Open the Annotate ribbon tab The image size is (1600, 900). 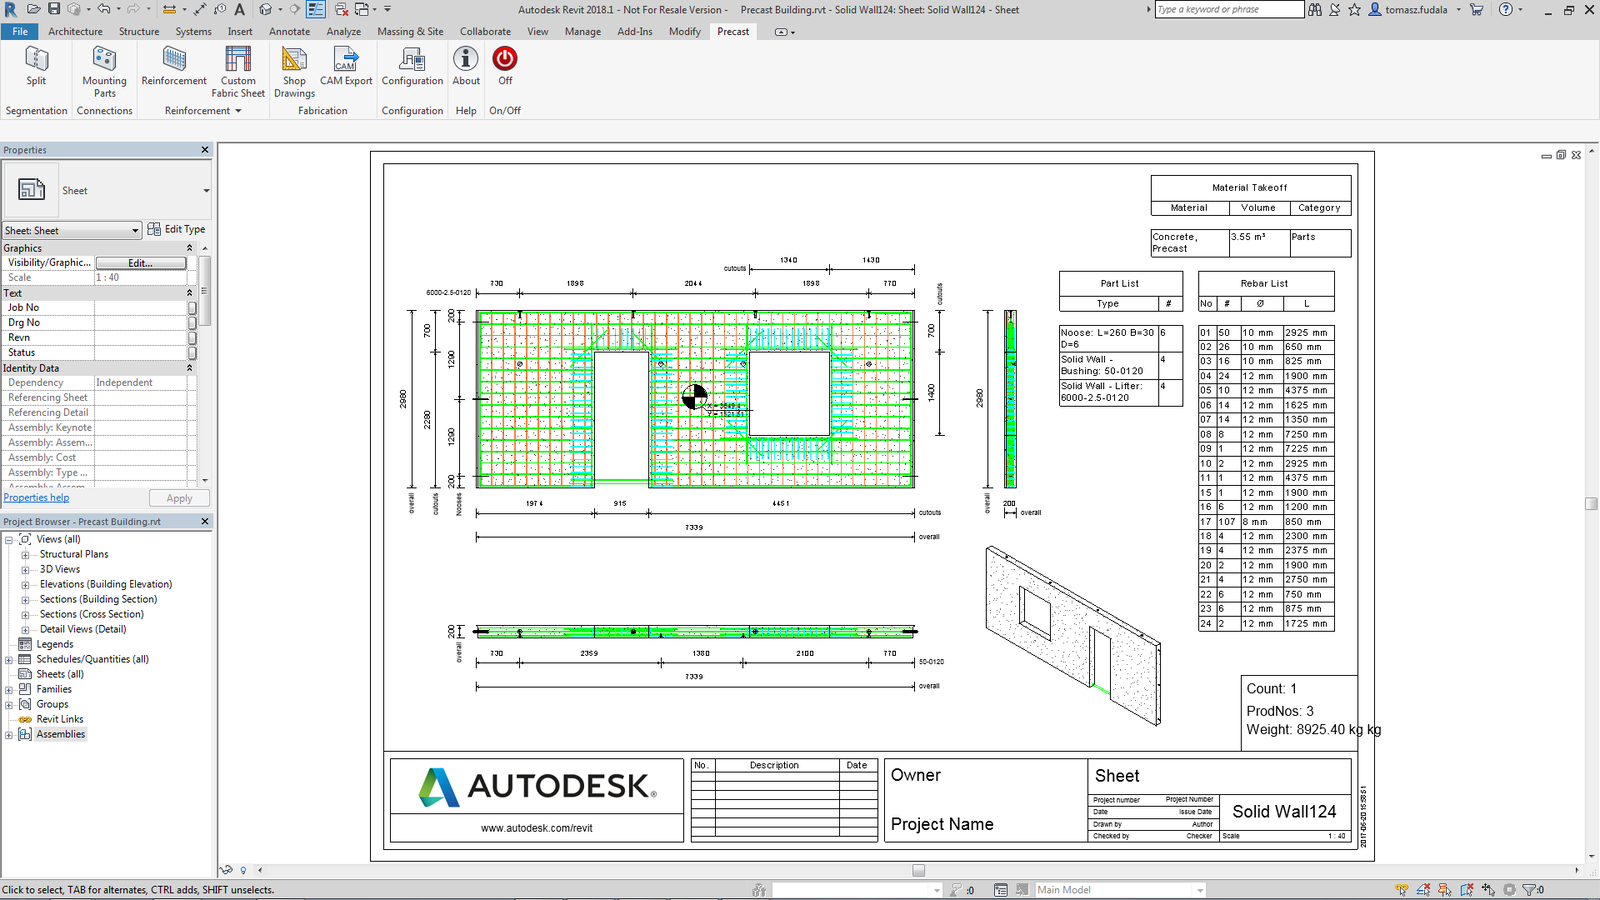[x=289, y=31]
